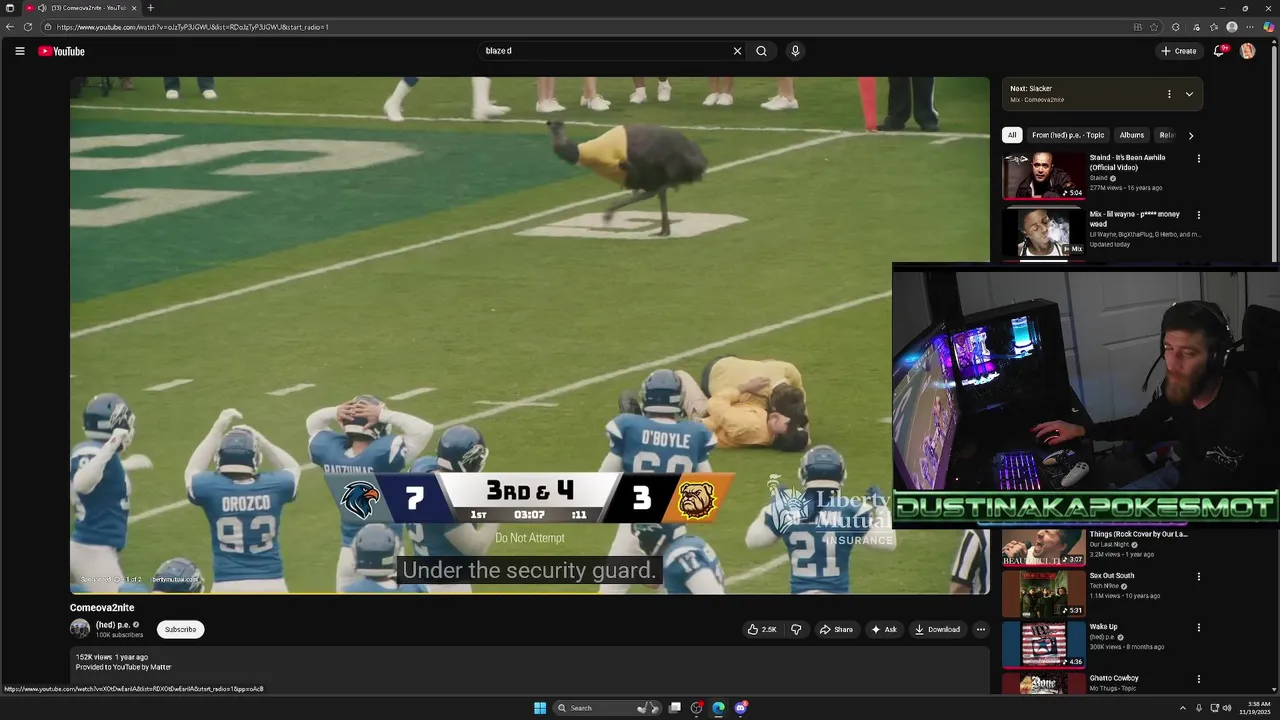The width and height of the screenshot is (1280, 720).
Task: Open split screen icon in address bar
Action: point(1137,27)
